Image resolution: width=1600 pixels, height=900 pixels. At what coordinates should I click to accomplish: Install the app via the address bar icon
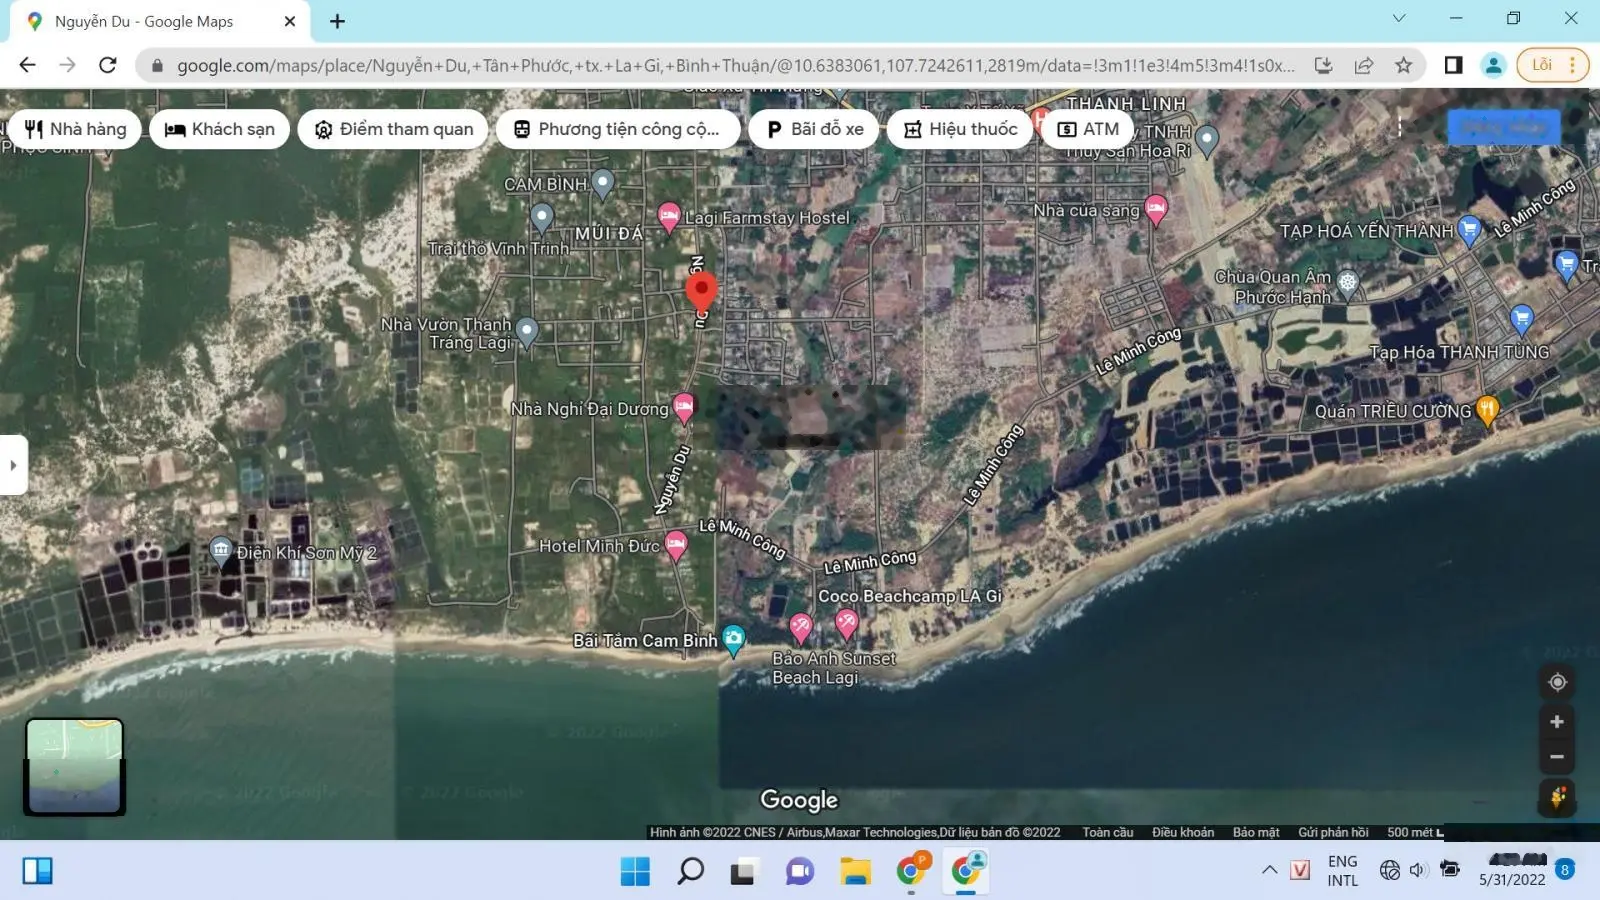pyautogui.click(x=1324, y=65)
